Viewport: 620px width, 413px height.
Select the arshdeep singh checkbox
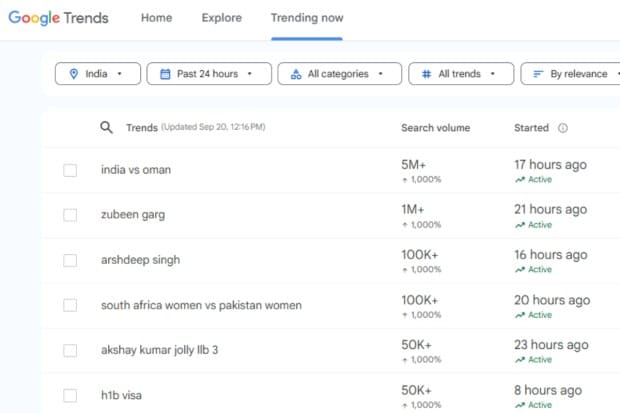(x=70, y=260)
